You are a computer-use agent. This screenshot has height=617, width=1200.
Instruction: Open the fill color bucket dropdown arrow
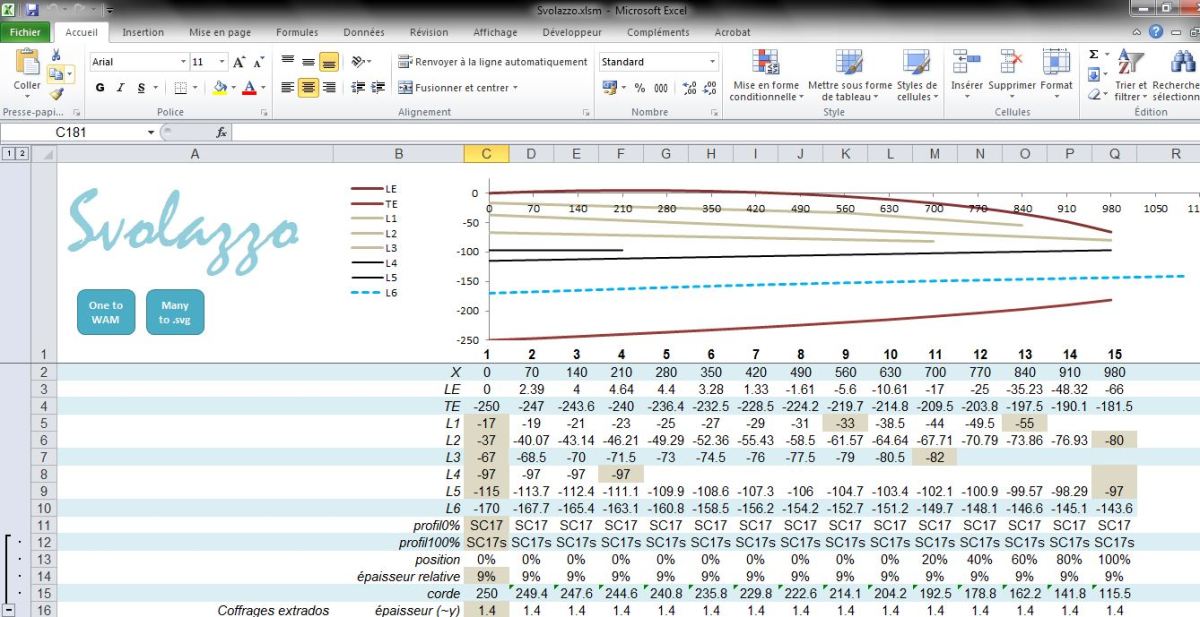tap(233, 88)
